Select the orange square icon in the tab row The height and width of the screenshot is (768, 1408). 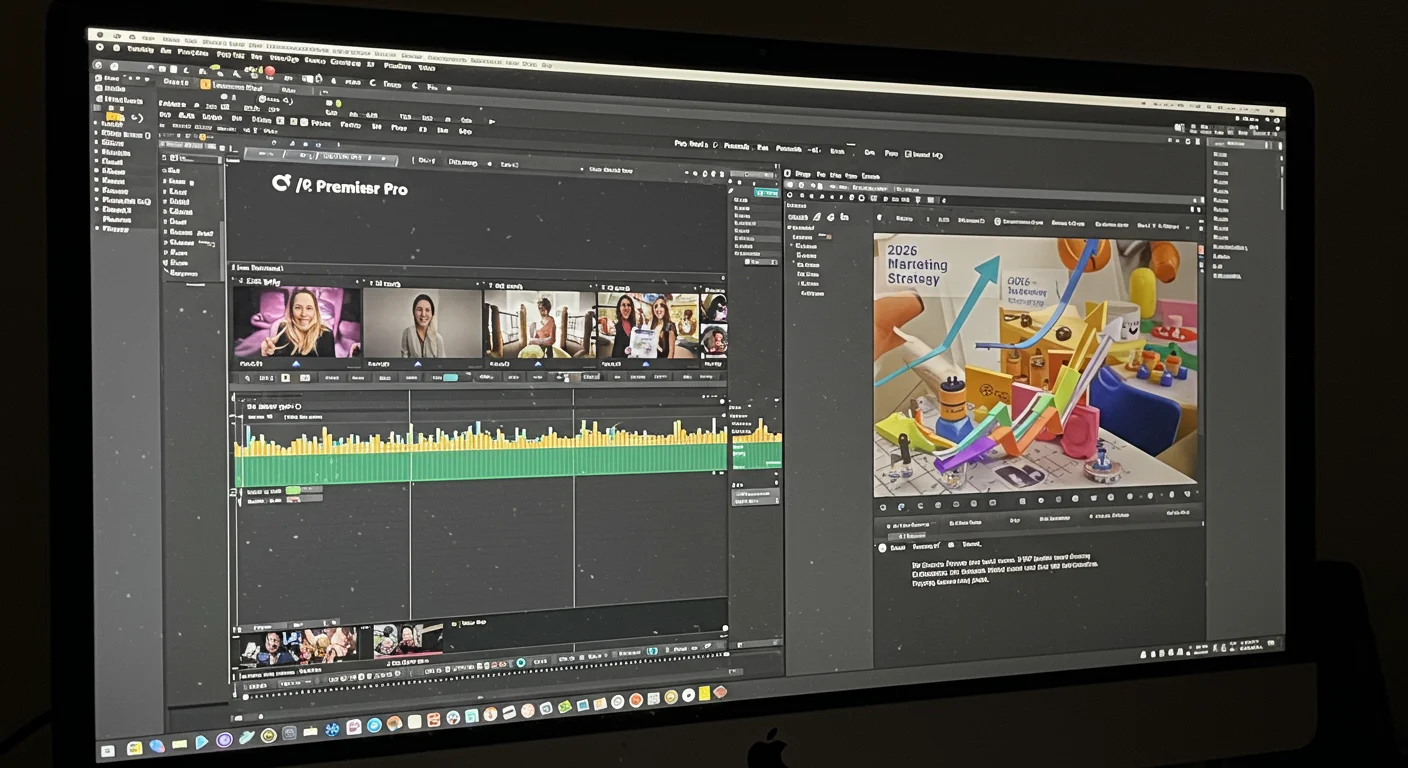206,84
